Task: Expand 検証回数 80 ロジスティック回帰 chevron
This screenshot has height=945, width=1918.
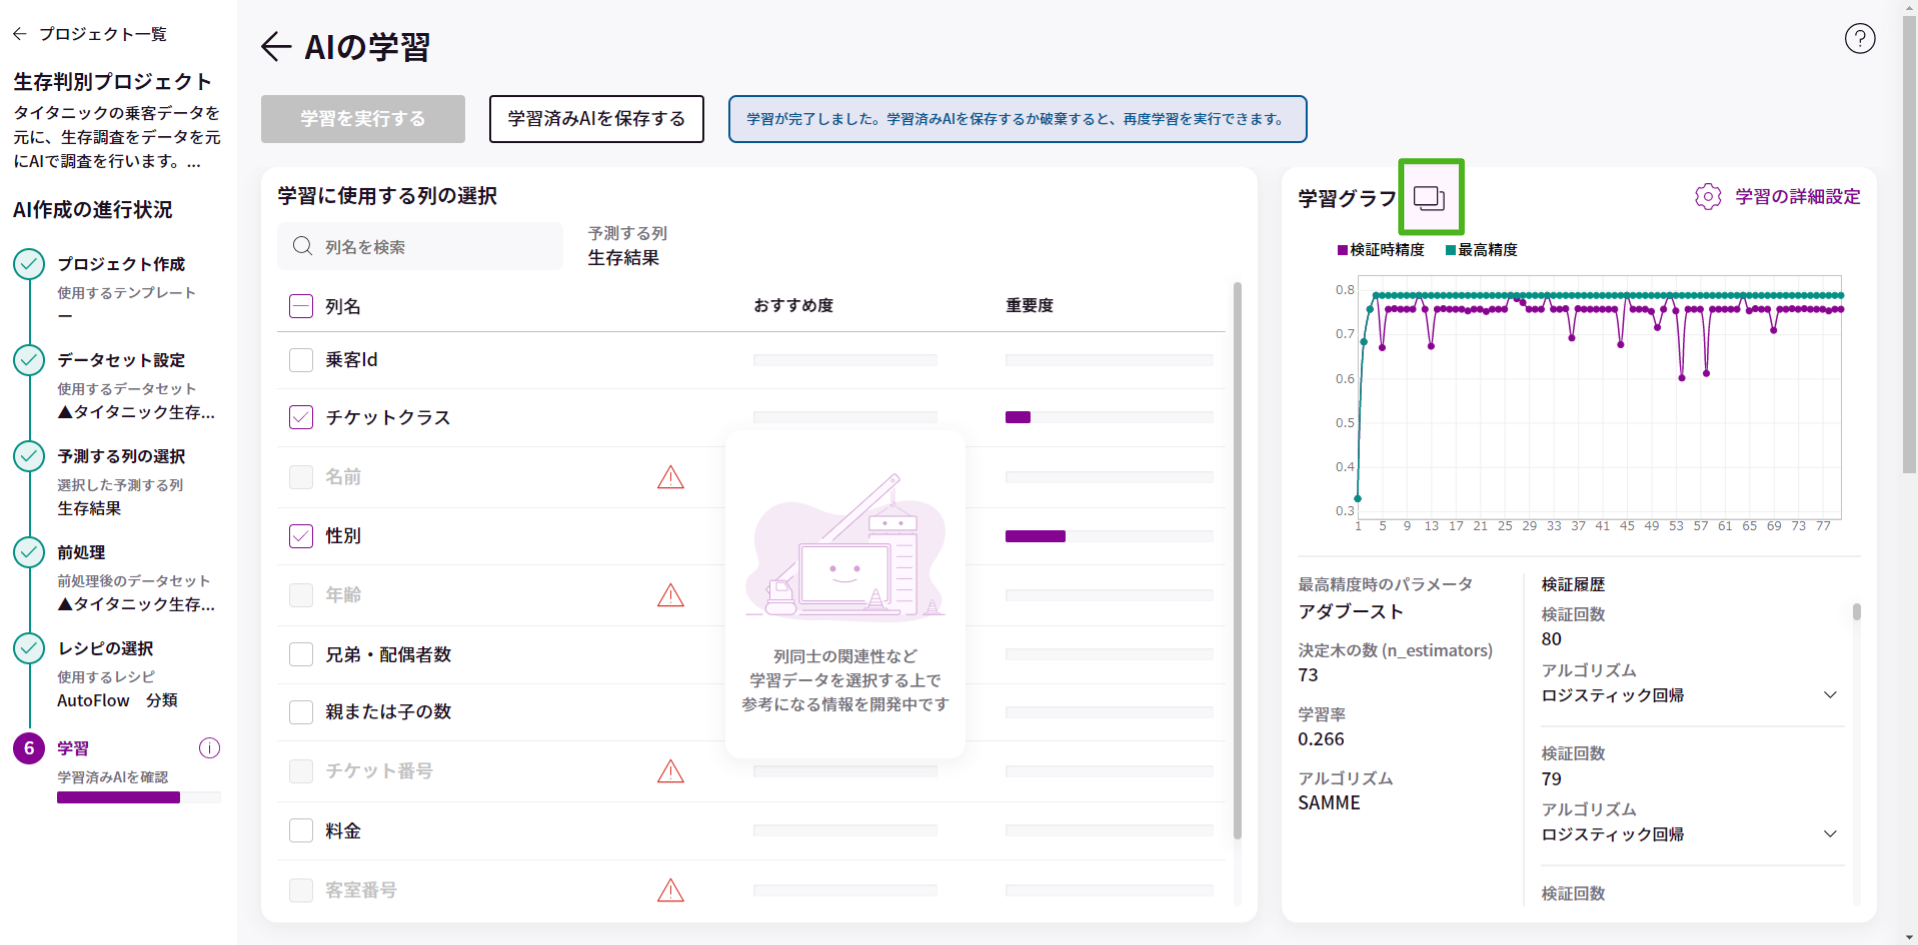Action: coord(1830,695)
